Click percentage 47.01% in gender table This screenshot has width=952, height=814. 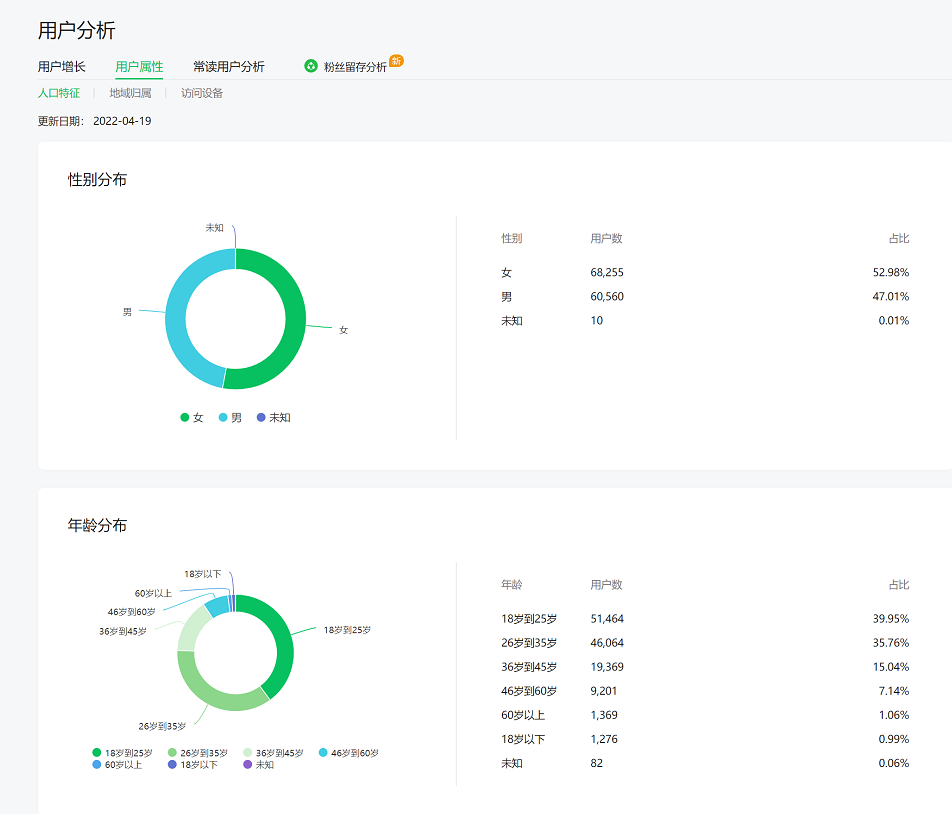pos(891,297)
